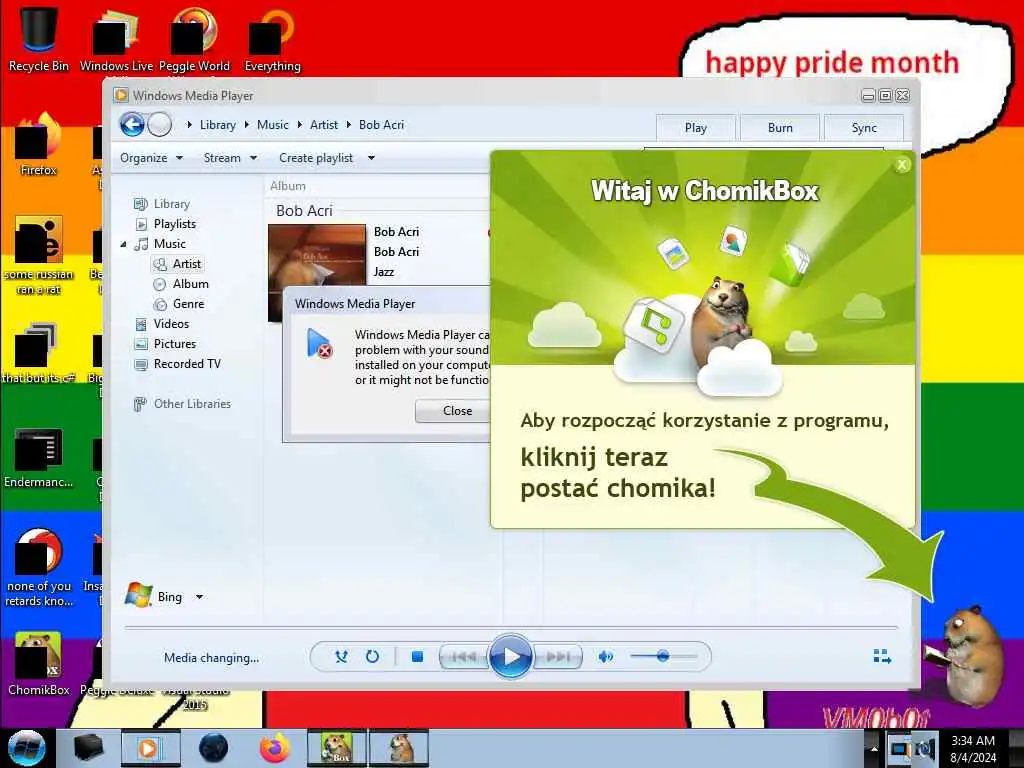
Task: Go back with the blue back arrow
Action: tap(133, 124)
